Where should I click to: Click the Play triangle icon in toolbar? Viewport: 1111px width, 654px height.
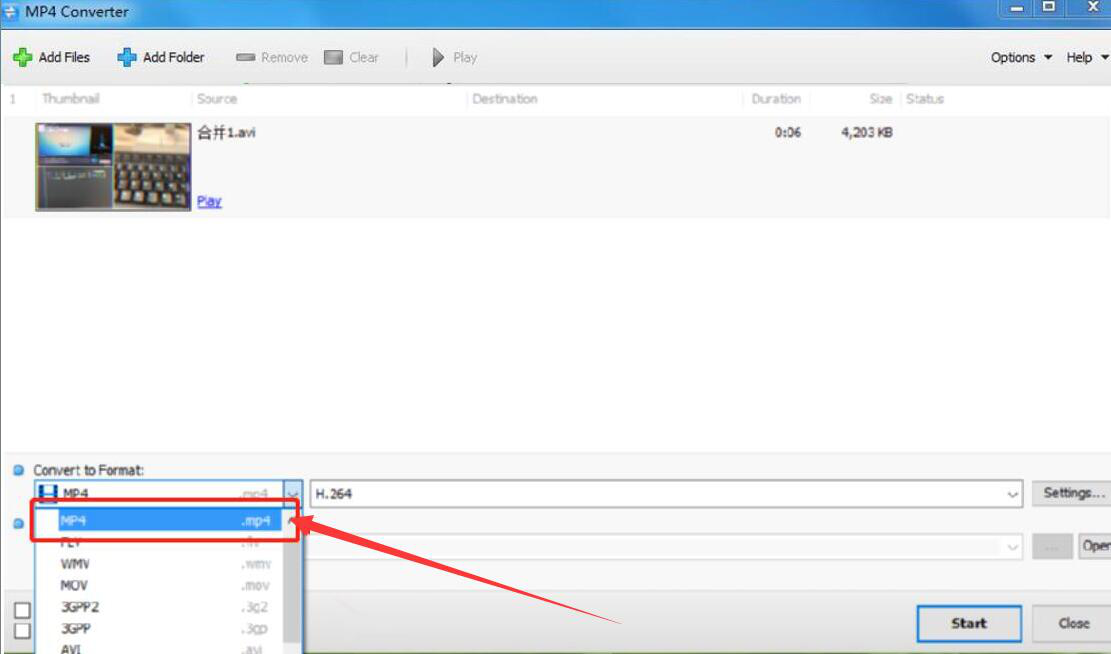438,57
